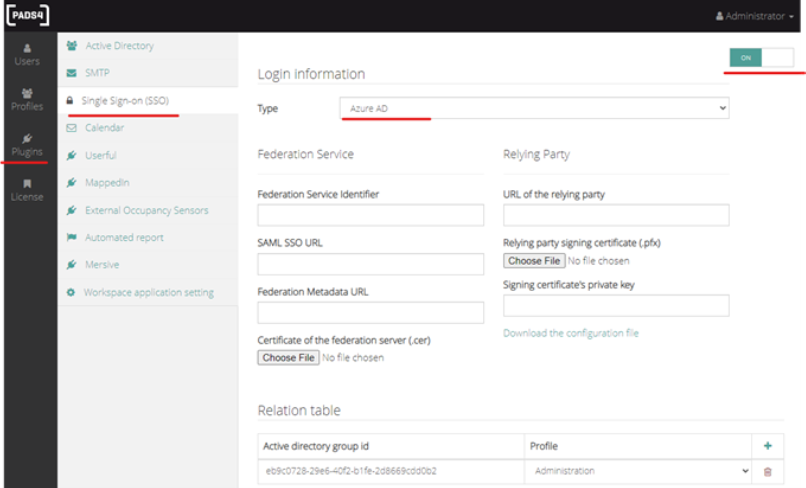This screenshot has width=806, height=488.
Task: Open Active Directory plugin settings
Action: 148,46
